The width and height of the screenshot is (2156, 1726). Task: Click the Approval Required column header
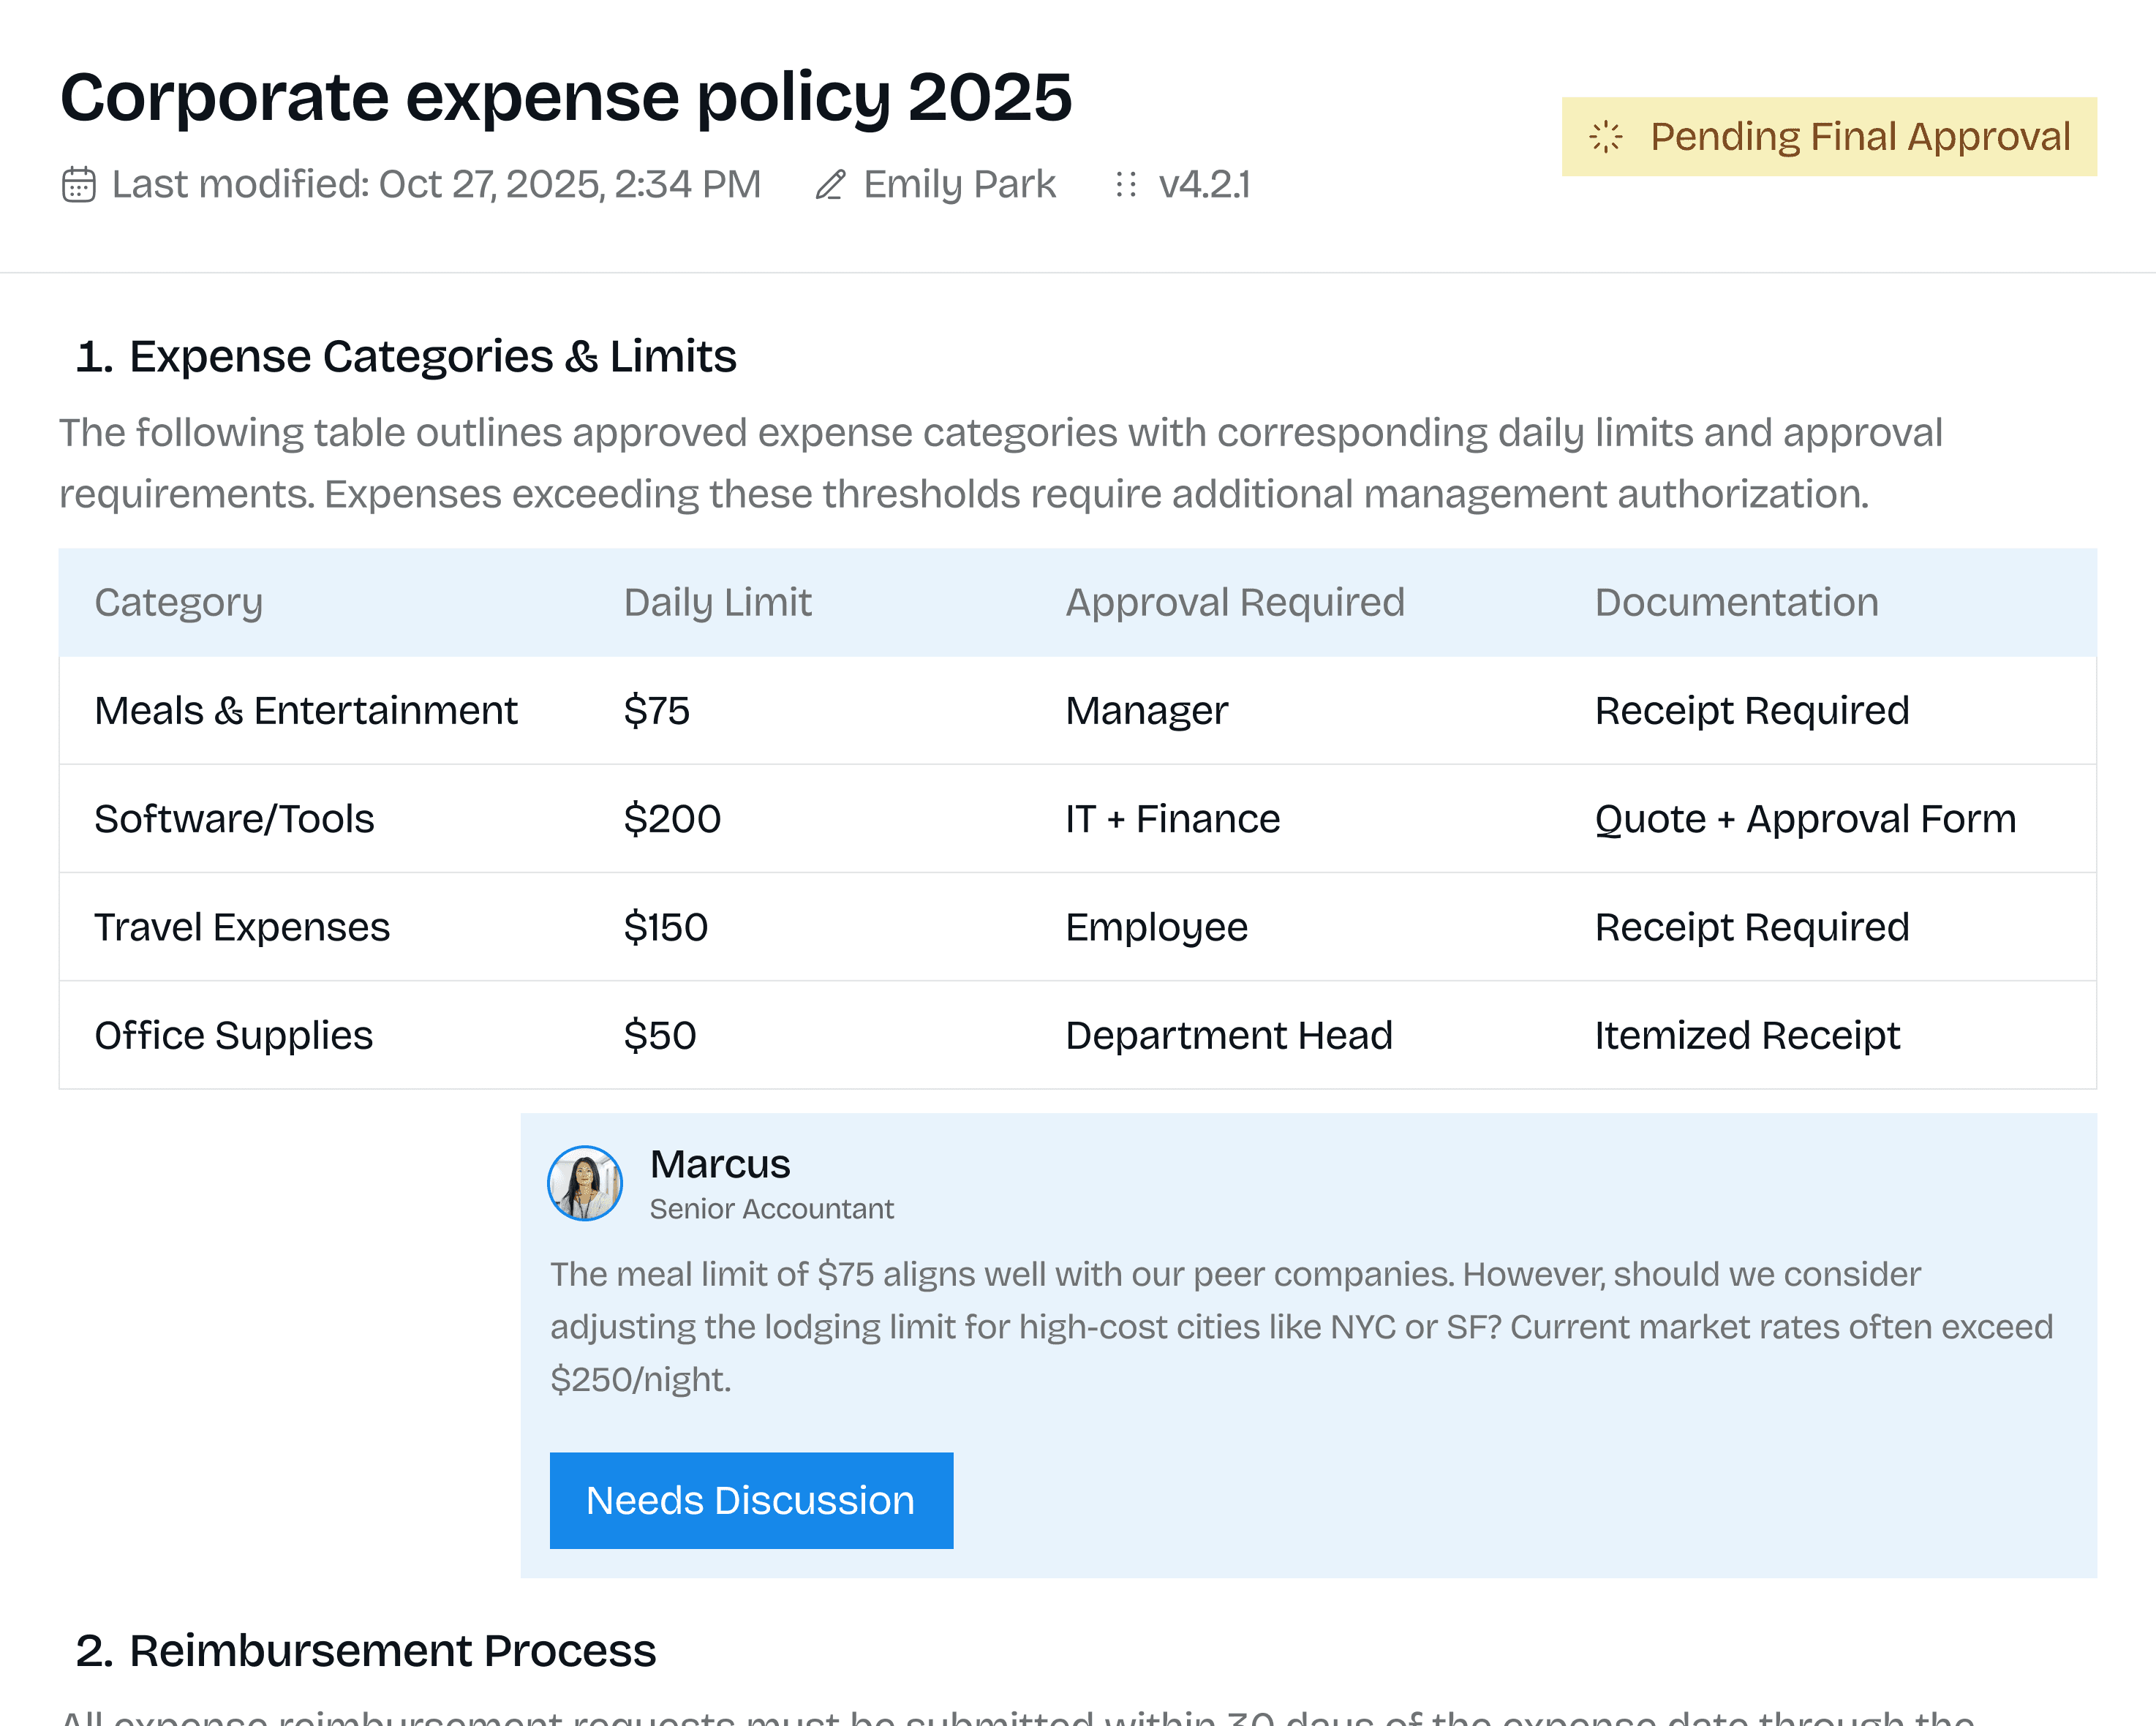(x=1234, y=602)
